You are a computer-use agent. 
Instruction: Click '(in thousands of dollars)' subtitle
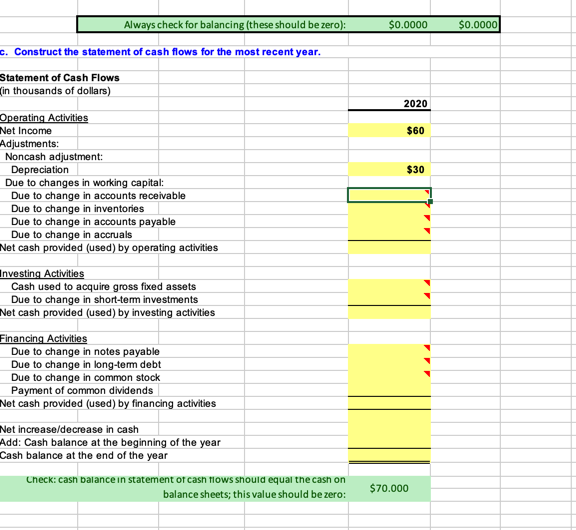(x=55, y=91)
